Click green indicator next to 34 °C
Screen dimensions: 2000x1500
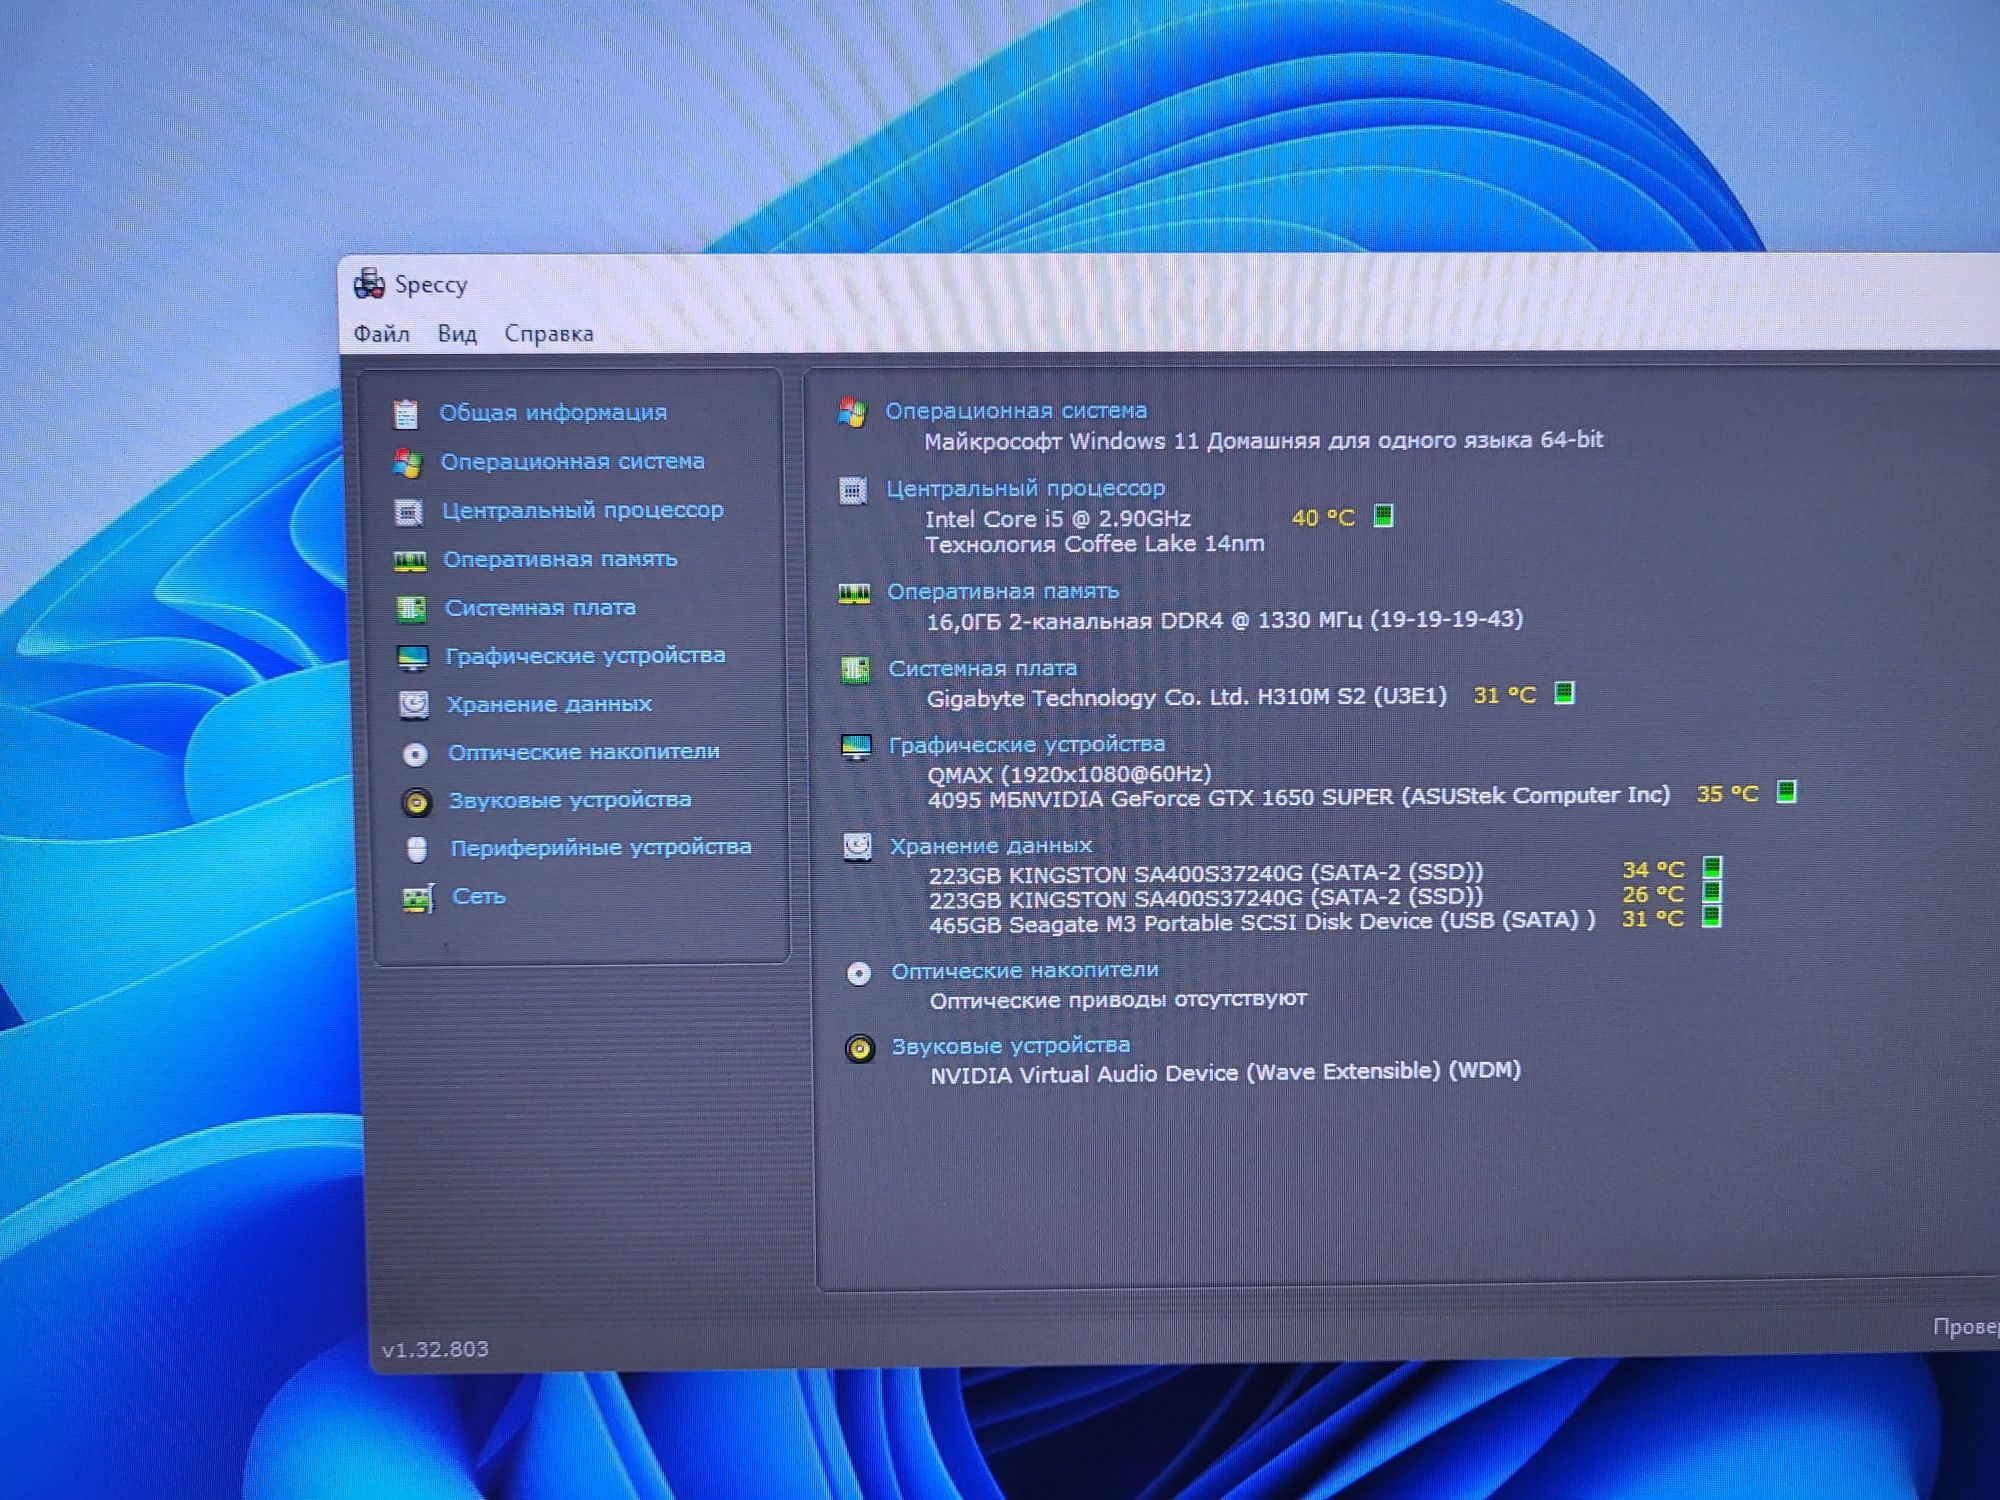click(1712, 866)
